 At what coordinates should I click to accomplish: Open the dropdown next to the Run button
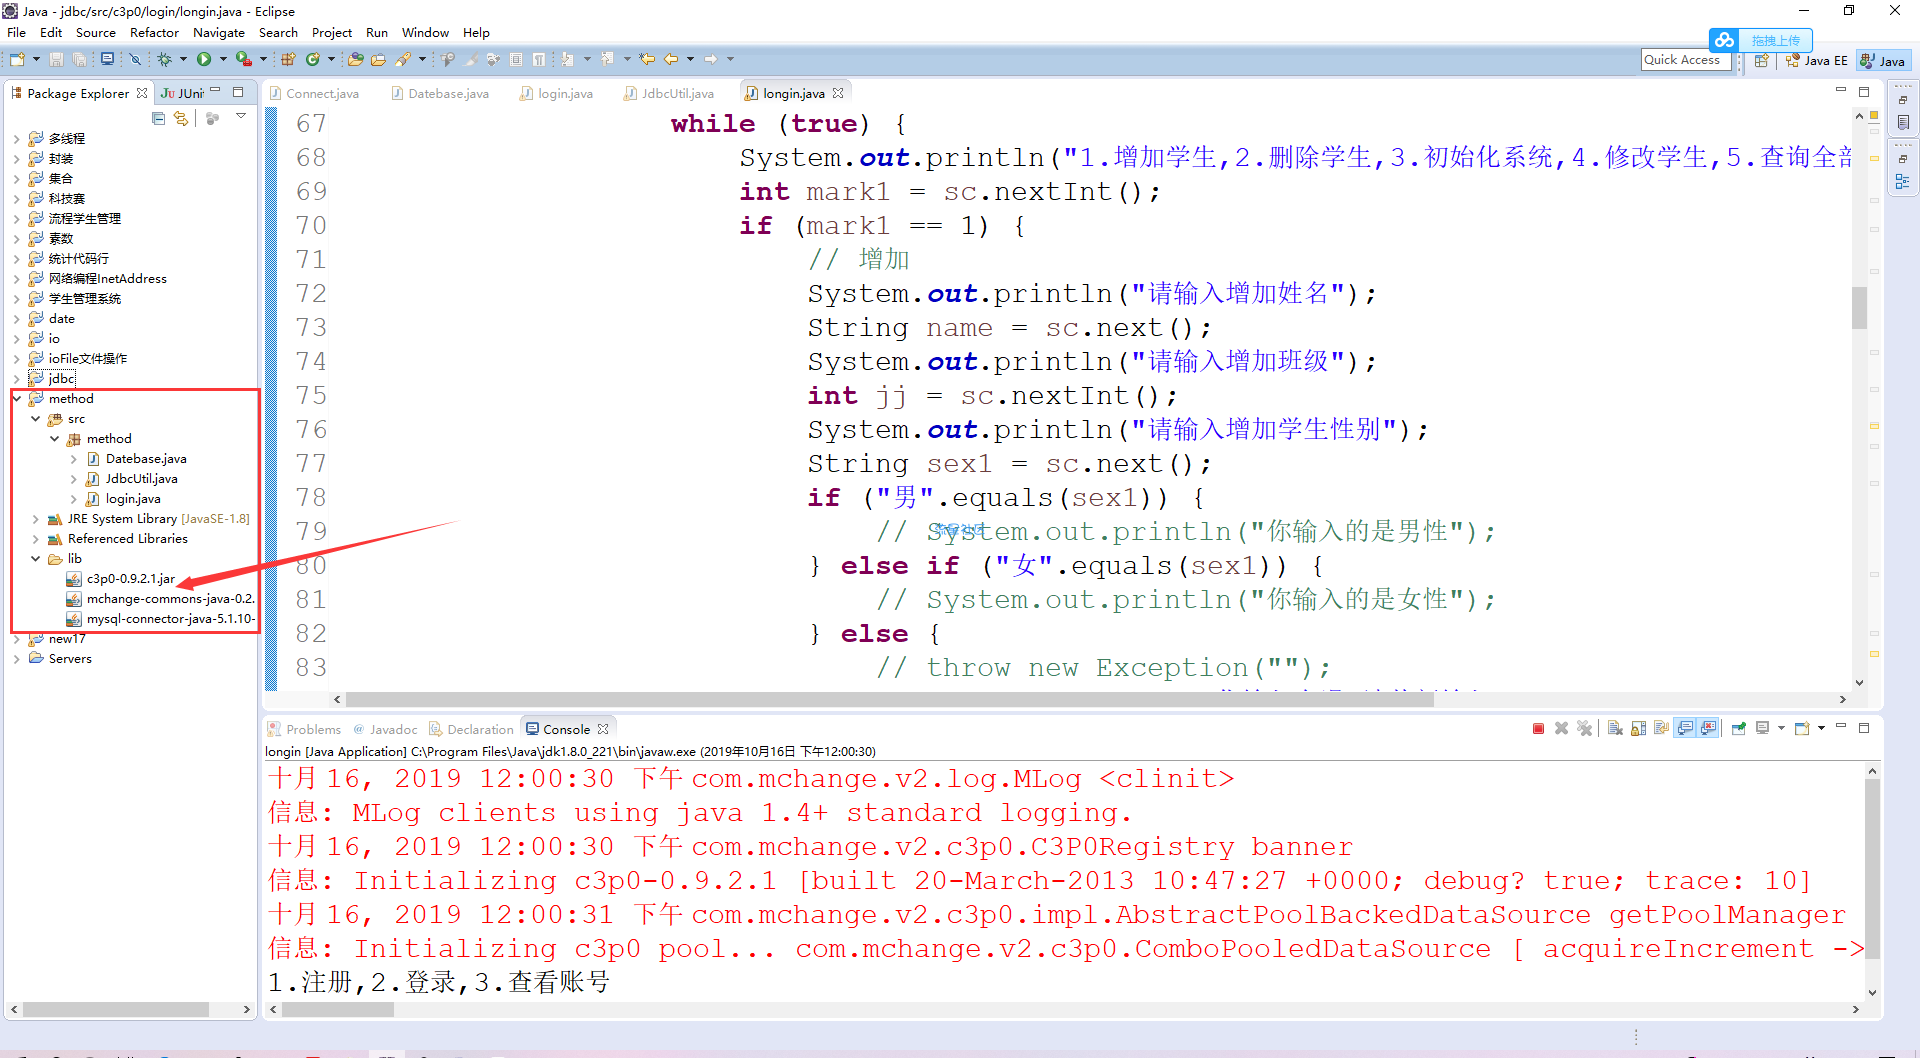(x=223, y=60)
